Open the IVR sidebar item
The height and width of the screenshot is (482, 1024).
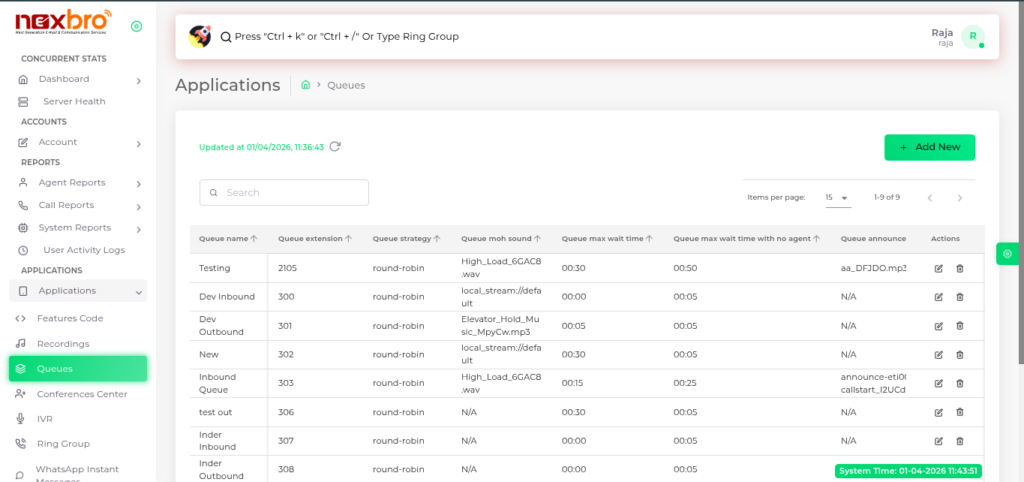45,419
